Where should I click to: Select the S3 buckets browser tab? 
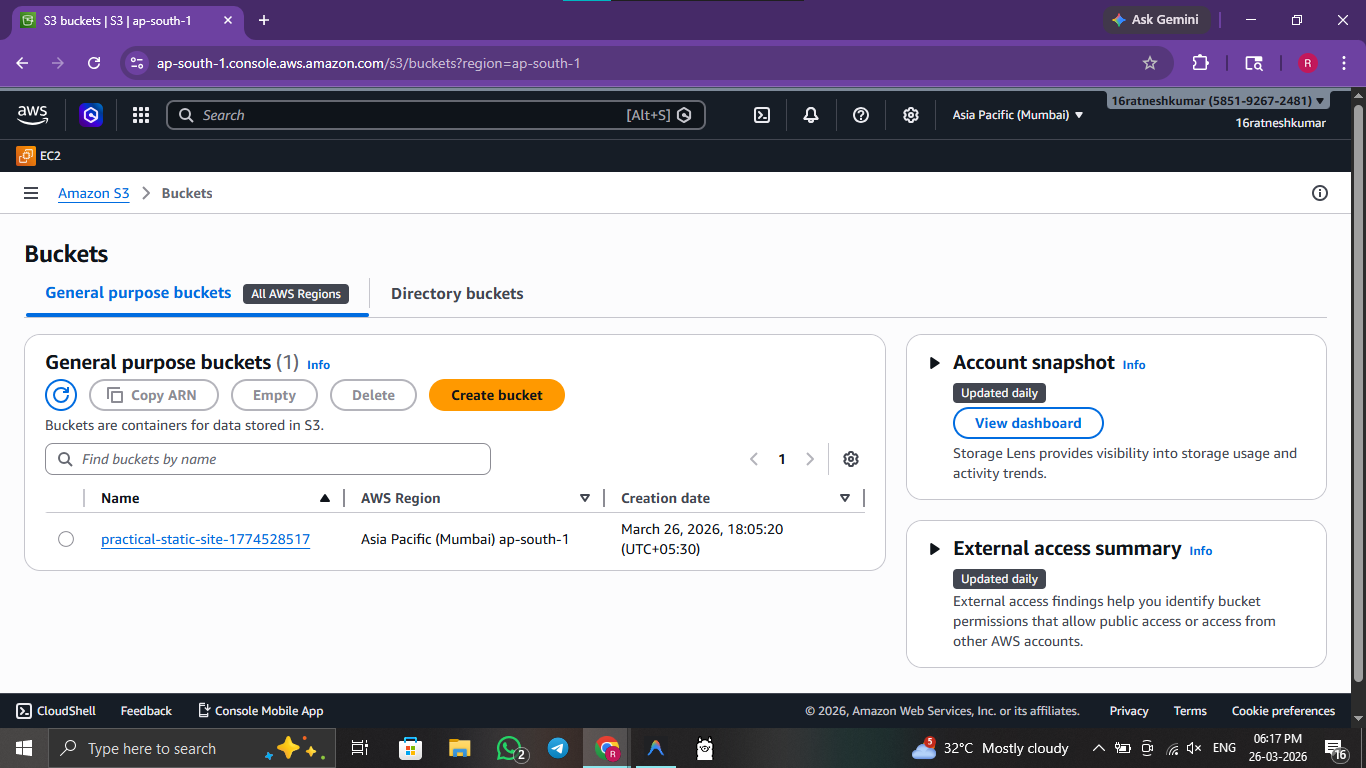click(x=125, y=20)
